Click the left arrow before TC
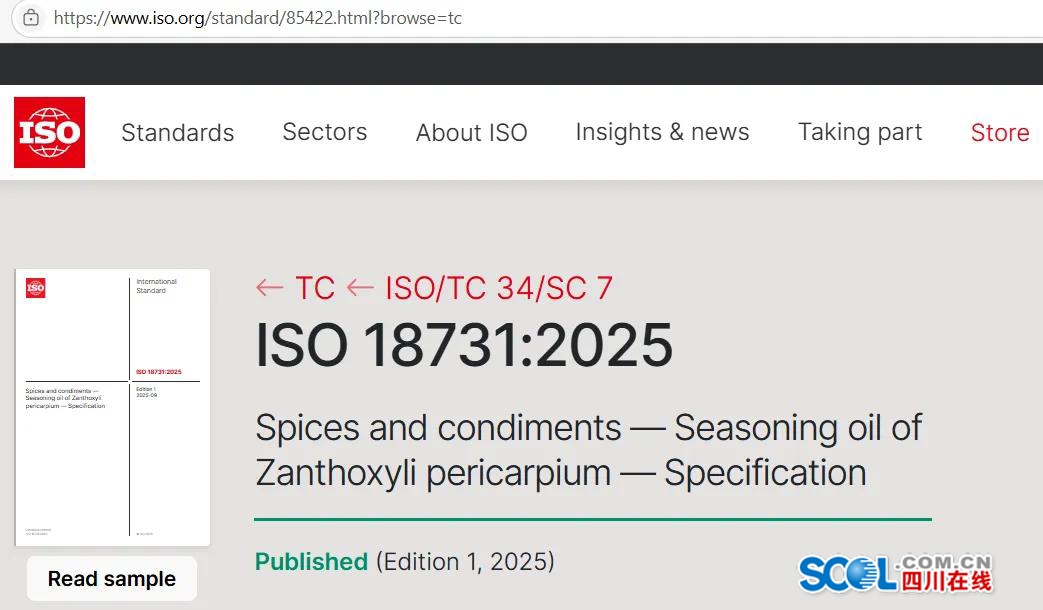This screenshot has width=1043, height=610. [x=269, y=289]
